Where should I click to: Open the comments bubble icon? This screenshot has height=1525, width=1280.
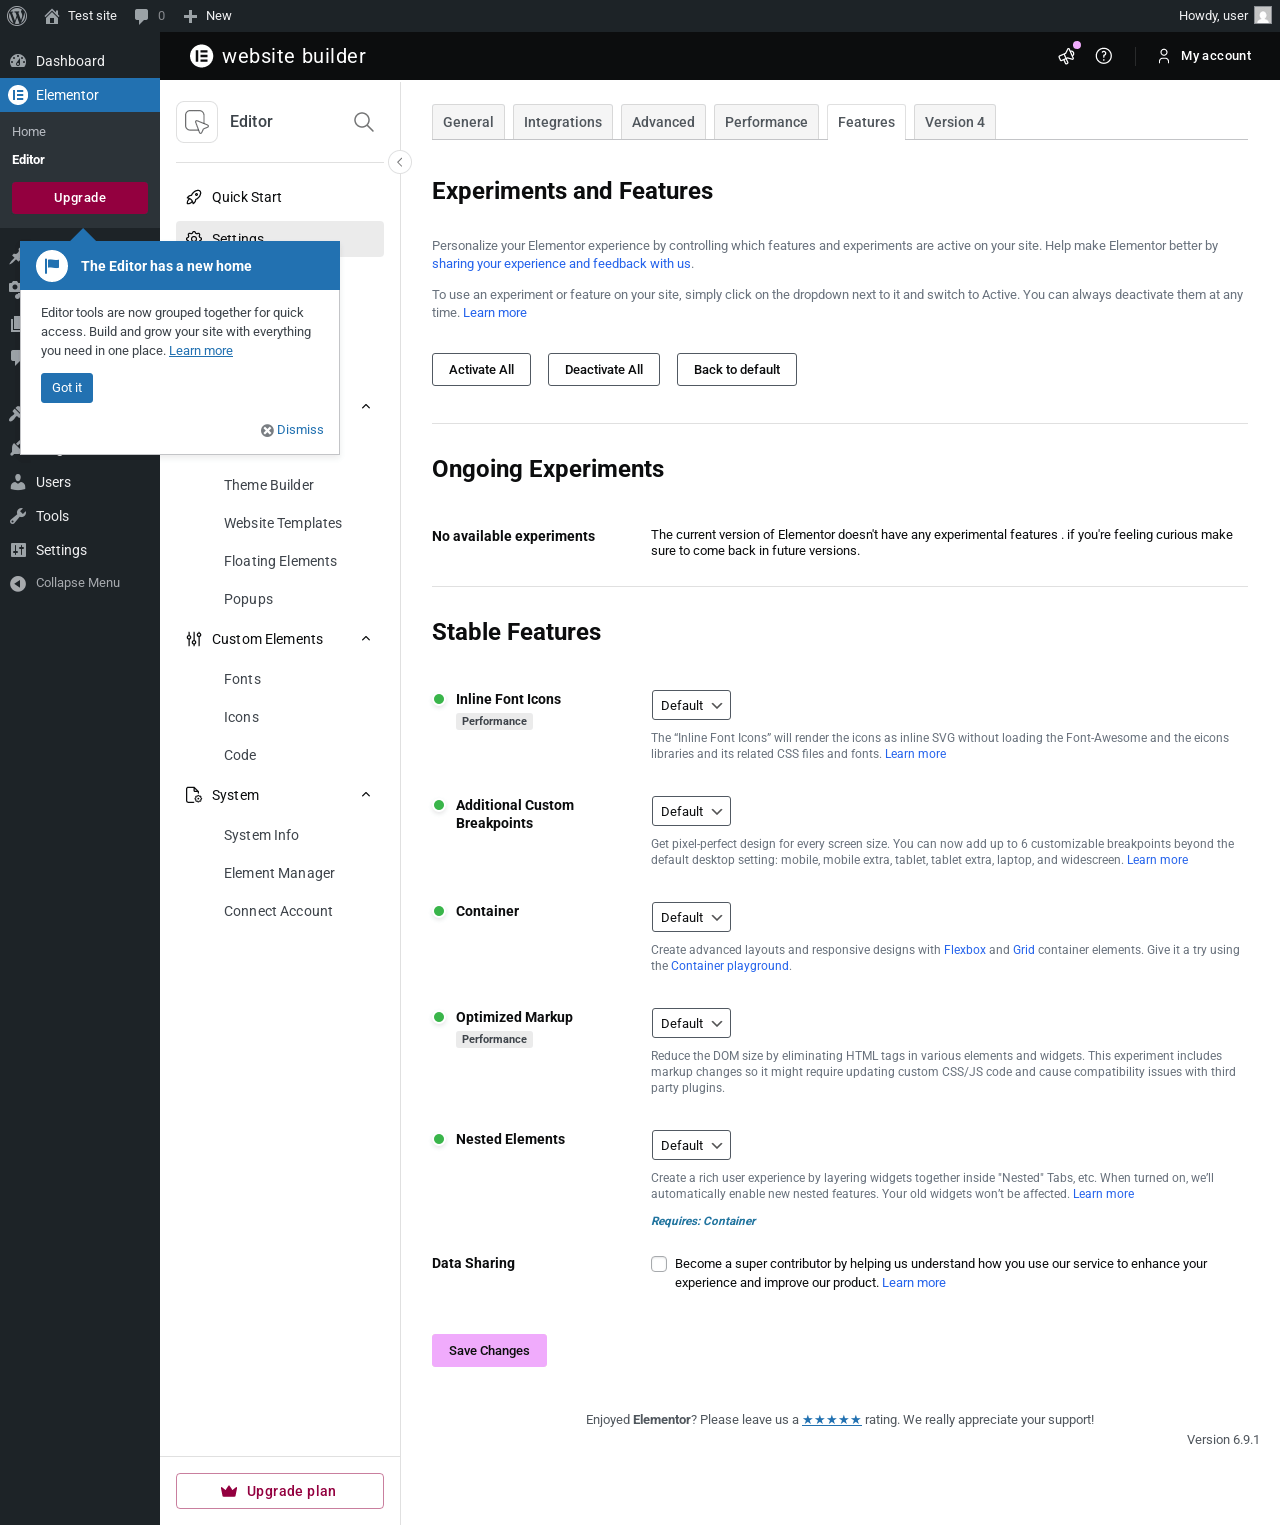(141, 16)
